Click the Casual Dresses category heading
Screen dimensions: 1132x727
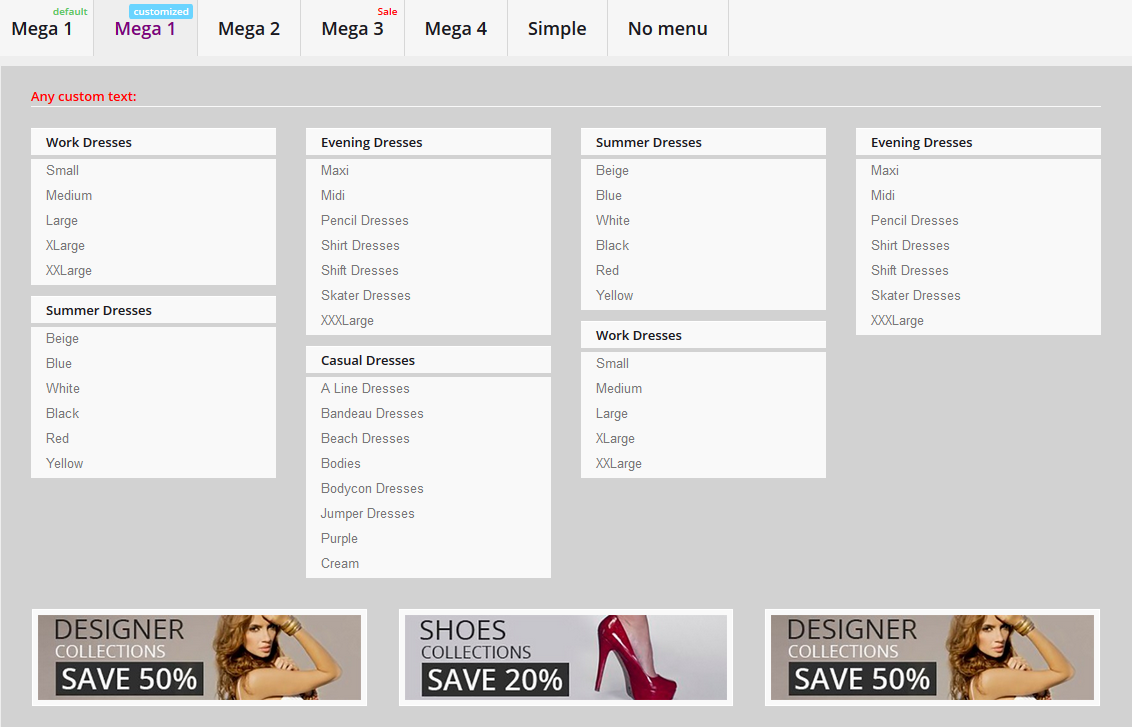tap(368, 360)
